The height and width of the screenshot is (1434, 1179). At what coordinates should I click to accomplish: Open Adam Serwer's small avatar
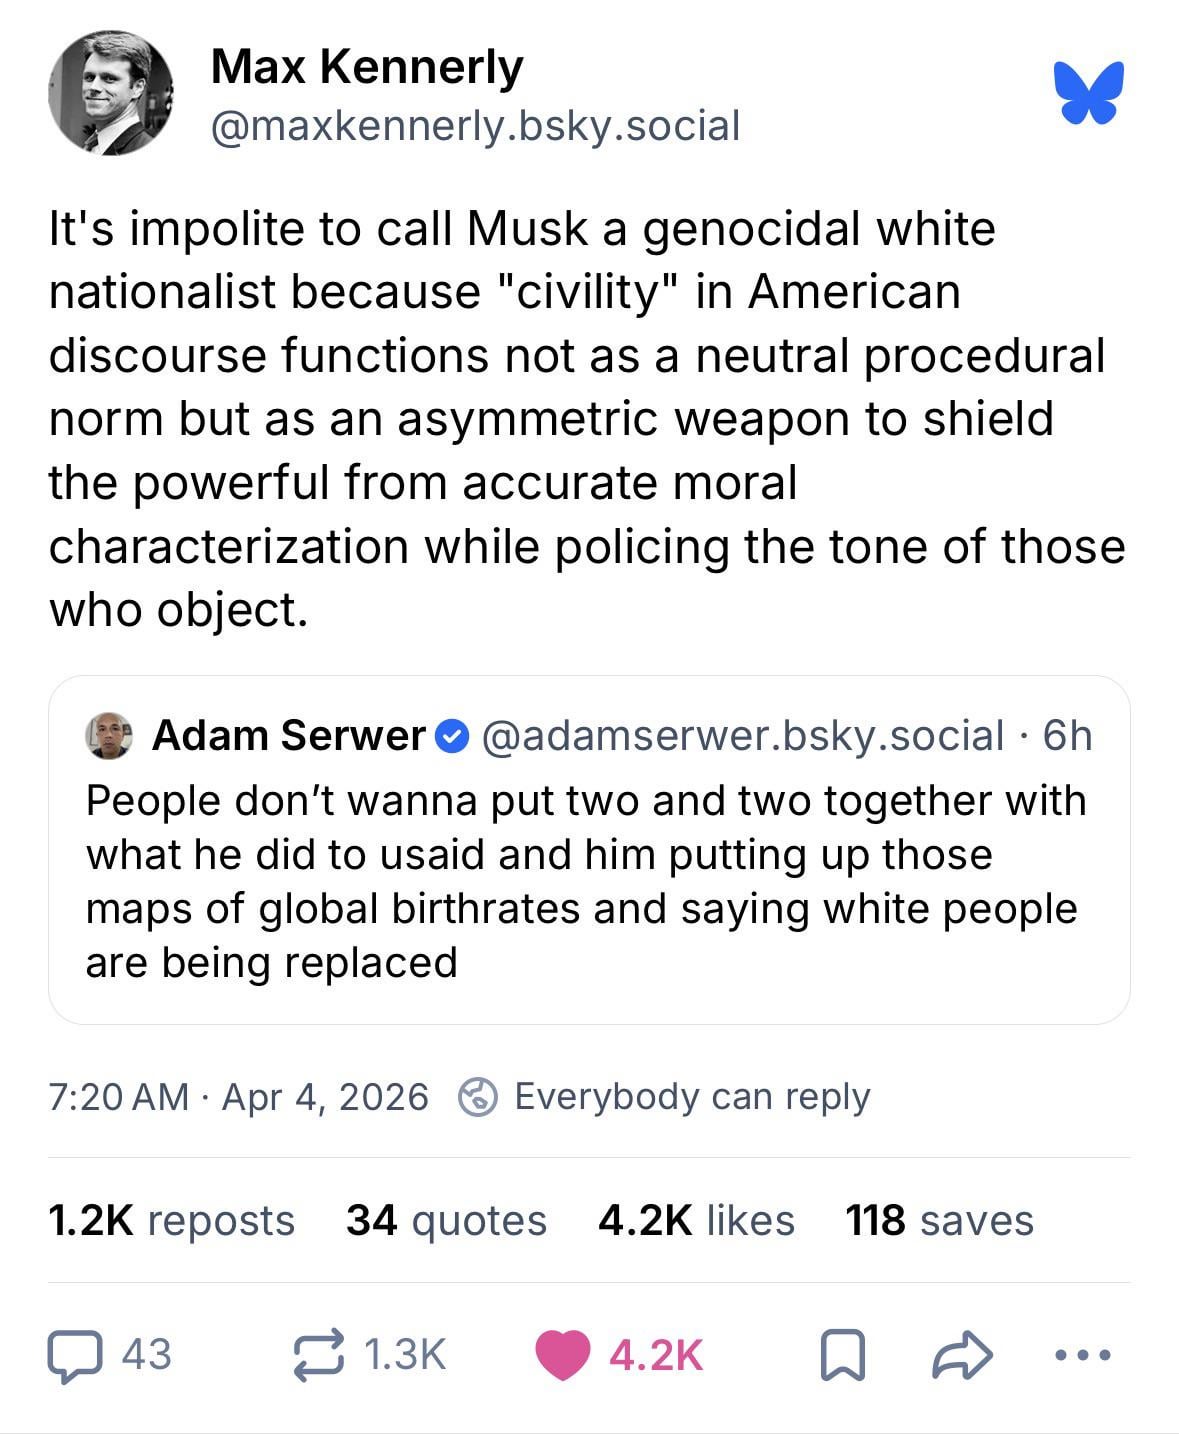click(x=109, y=736)
